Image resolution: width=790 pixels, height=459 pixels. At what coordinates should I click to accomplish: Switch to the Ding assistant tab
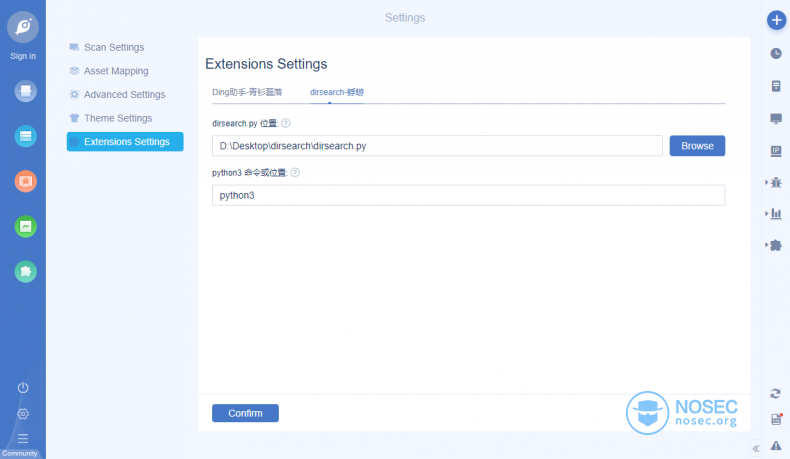coord(247,92)
